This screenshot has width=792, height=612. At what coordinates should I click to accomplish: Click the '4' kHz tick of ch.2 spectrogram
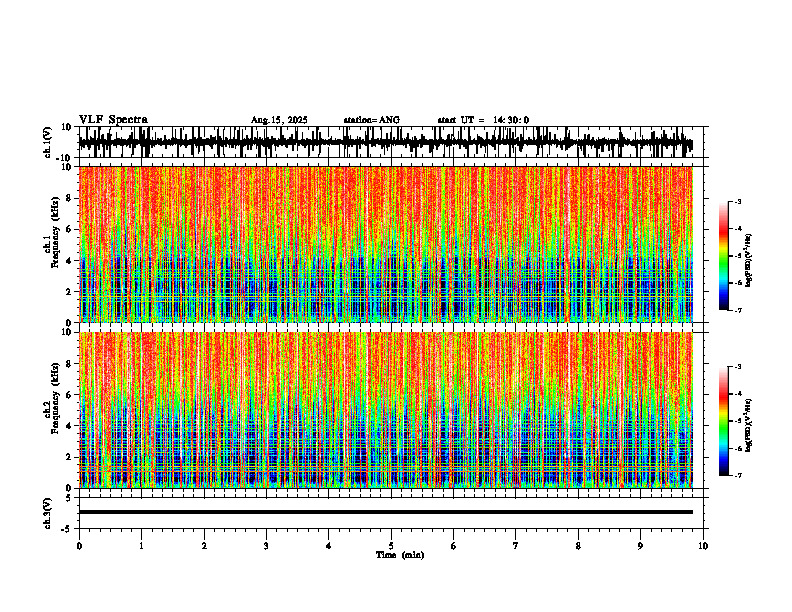[69, 426]
